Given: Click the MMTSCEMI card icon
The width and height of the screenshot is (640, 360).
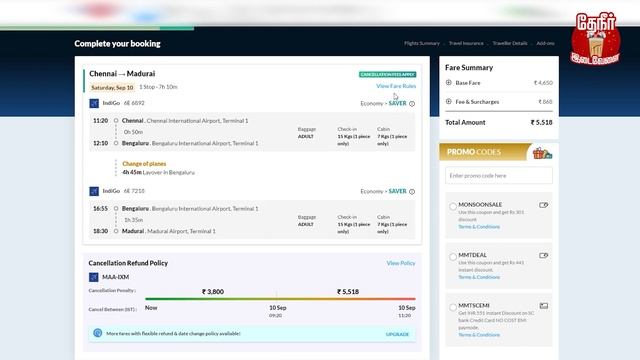Looking at the screenshot, I should pos(544,306).
